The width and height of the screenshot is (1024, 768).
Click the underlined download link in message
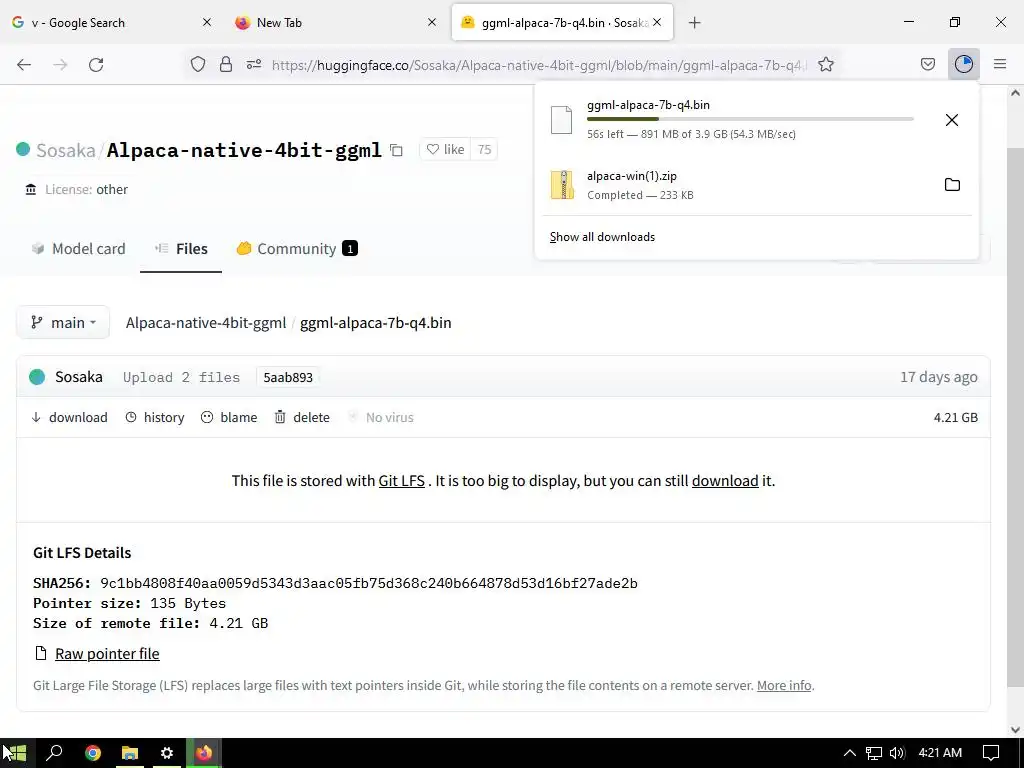(725, 481)
